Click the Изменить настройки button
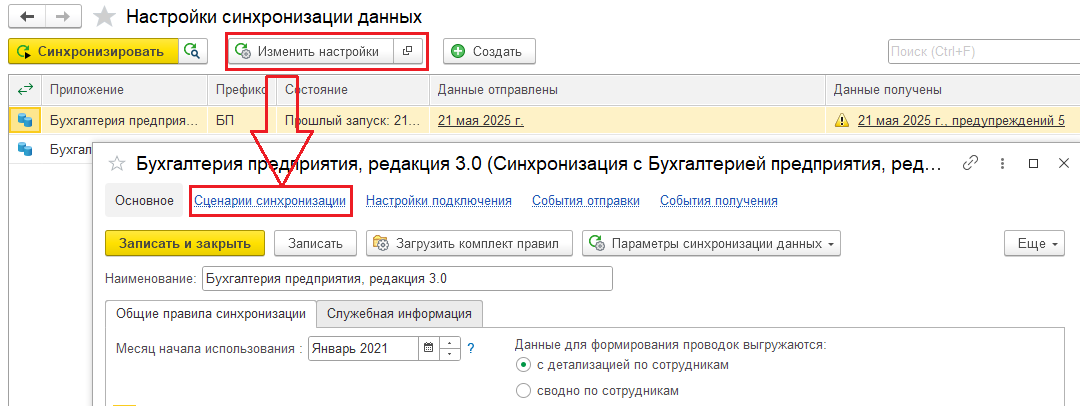Viewport: 1080px width, 406px height. pos(311,52)
